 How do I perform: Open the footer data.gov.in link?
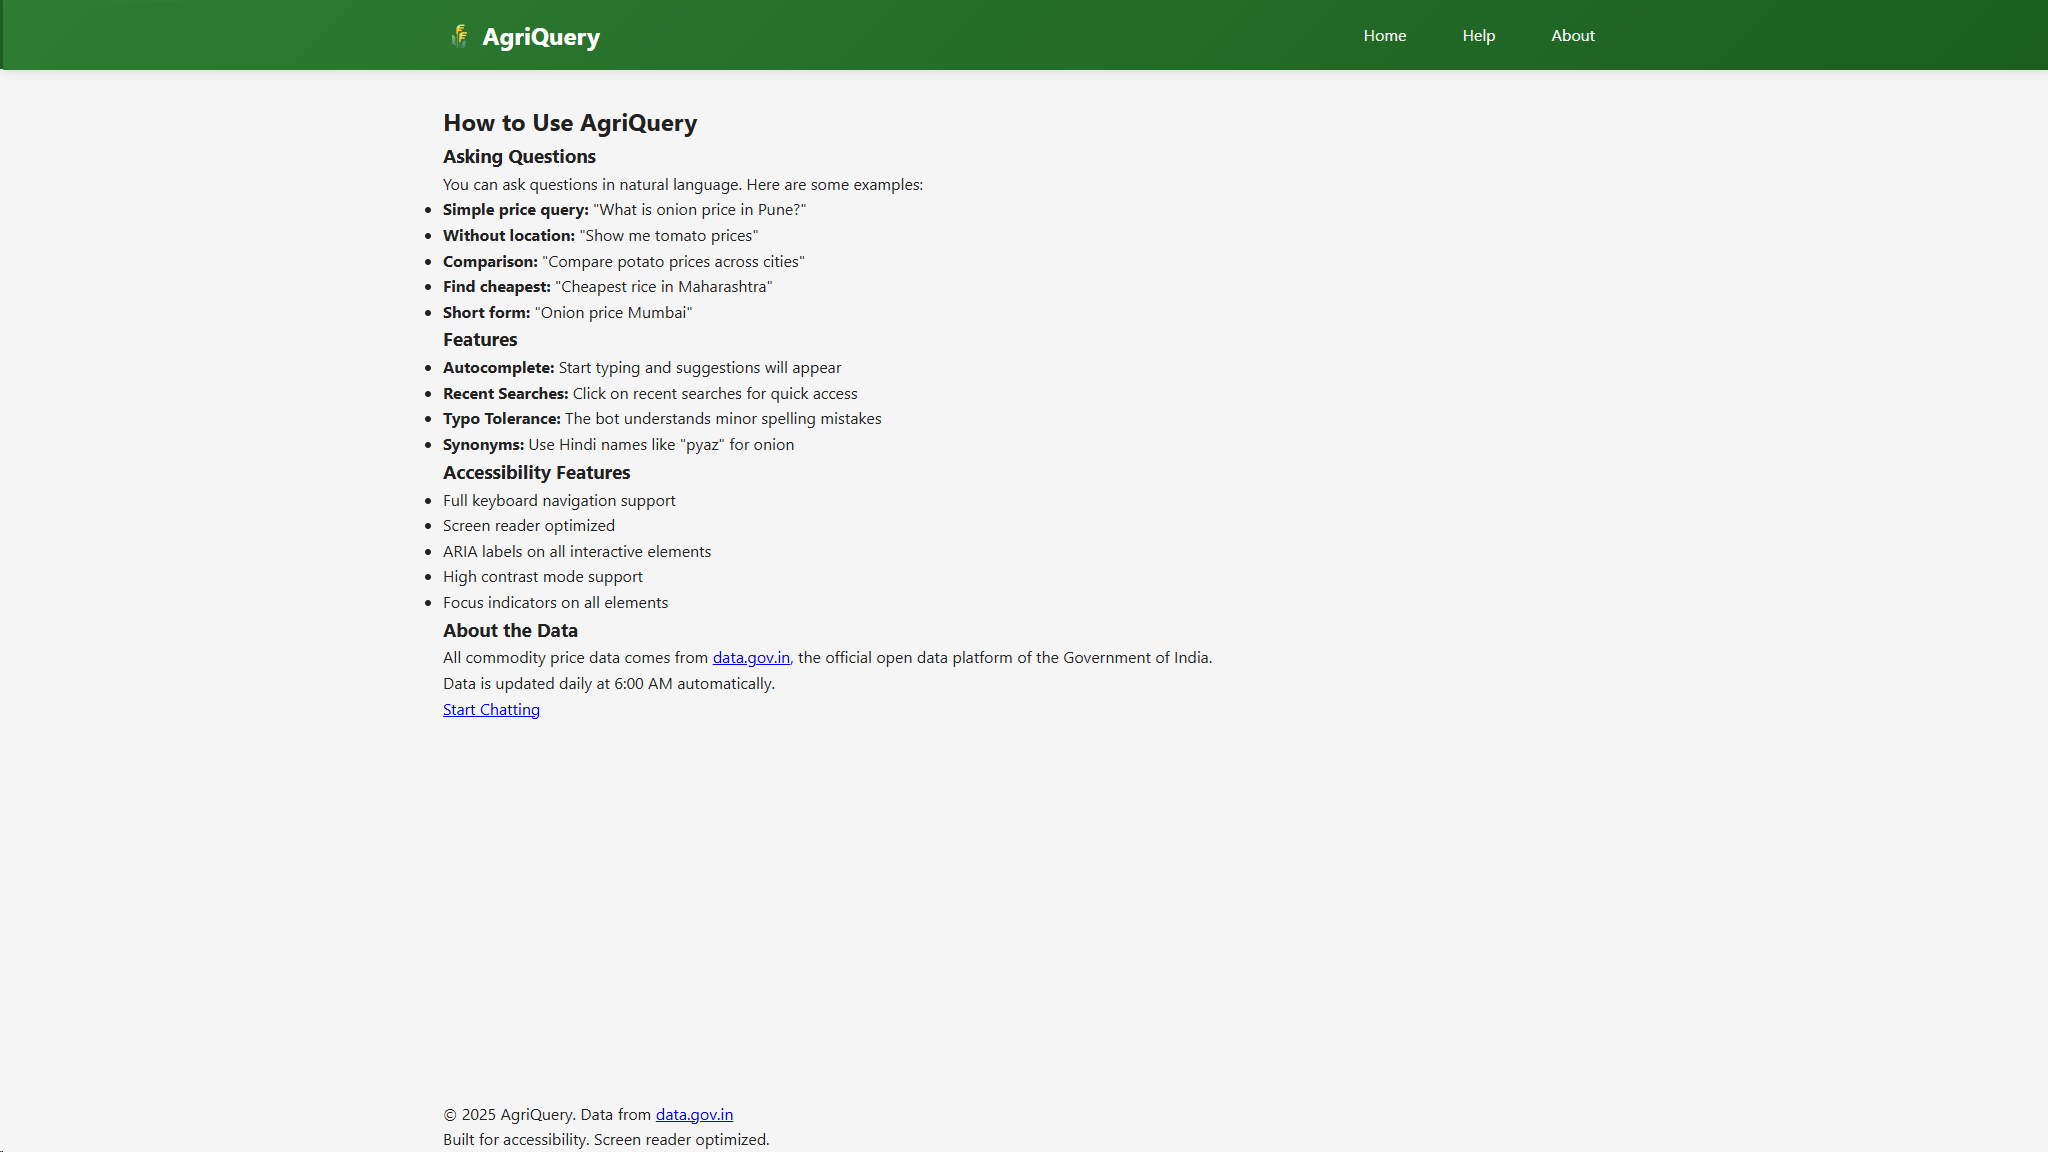(694, 1114)
